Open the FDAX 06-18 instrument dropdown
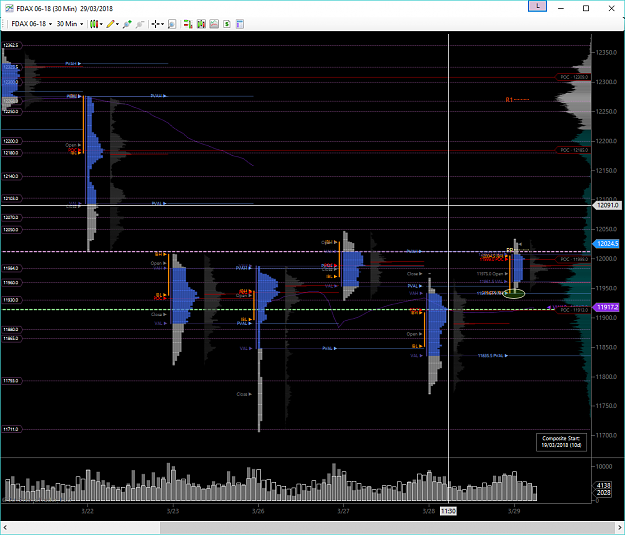 click(31, 24)
